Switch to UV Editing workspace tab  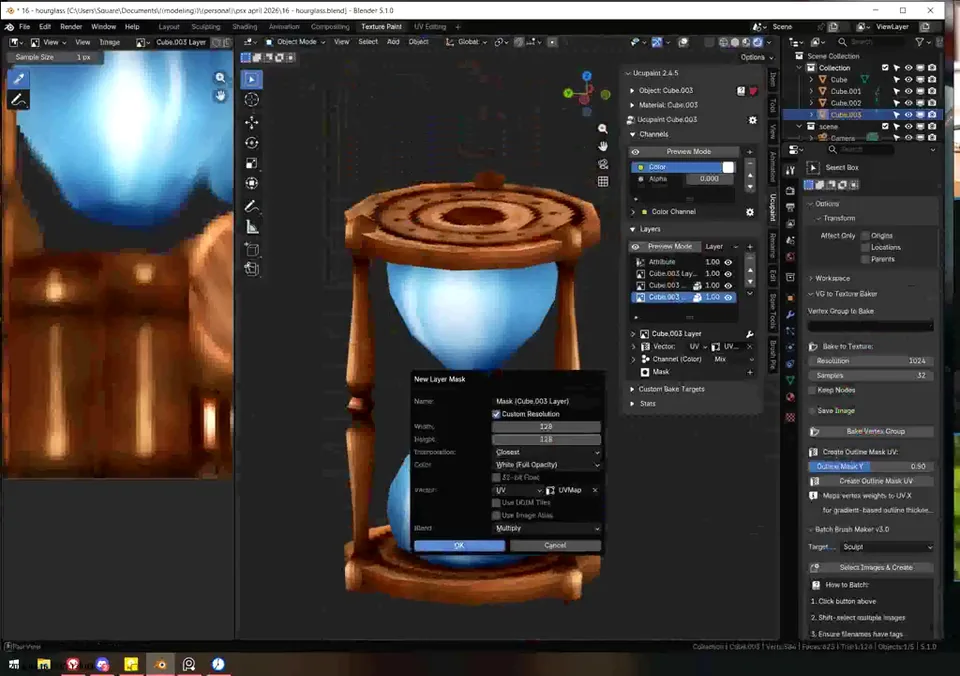(x=430, y=26)
